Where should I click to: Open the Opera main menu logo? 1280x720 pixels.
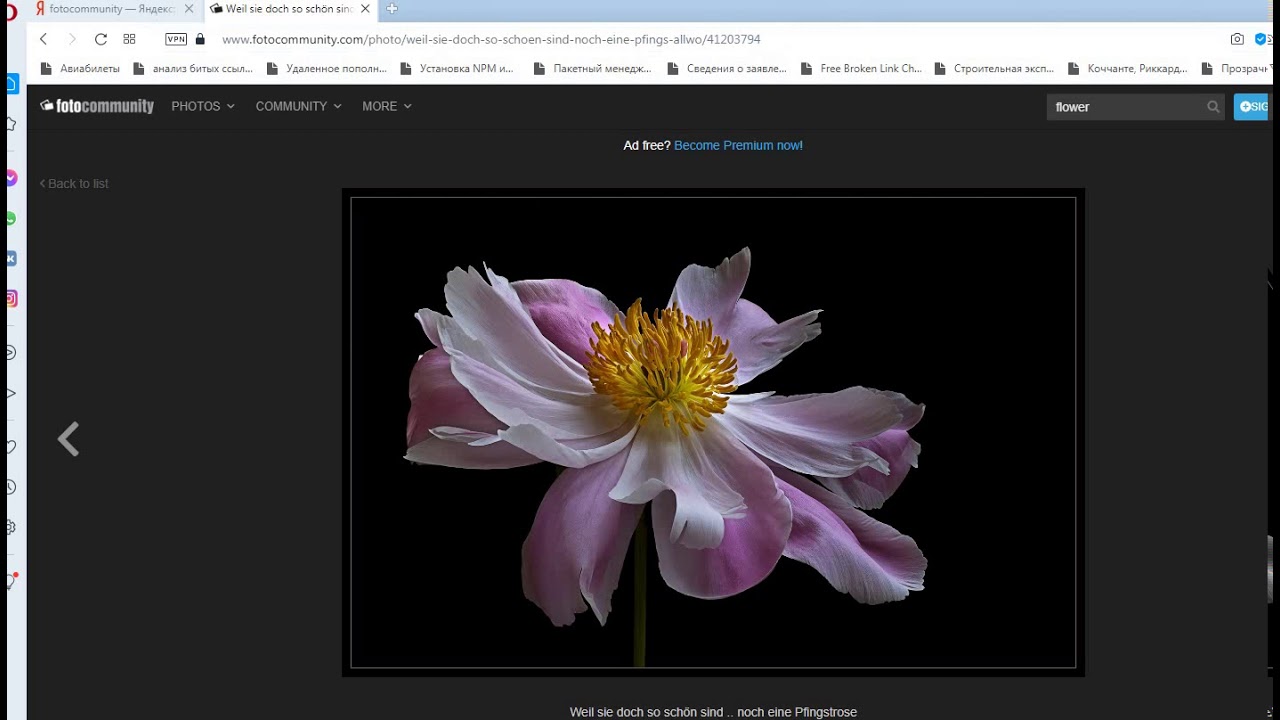pos(11,11)
